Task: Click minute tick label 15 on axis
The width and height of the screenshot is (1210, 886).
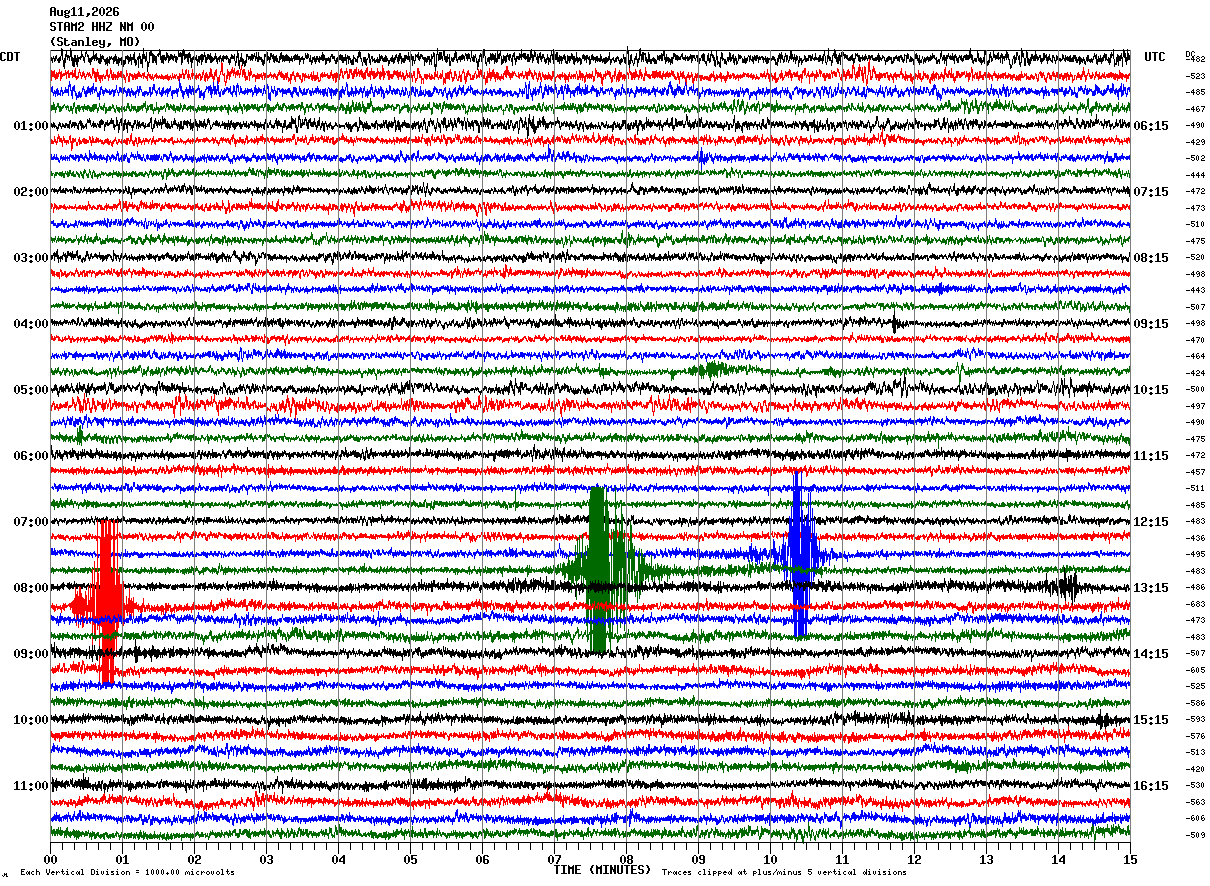Action: pyautogui.click(x=1130, y=860)
